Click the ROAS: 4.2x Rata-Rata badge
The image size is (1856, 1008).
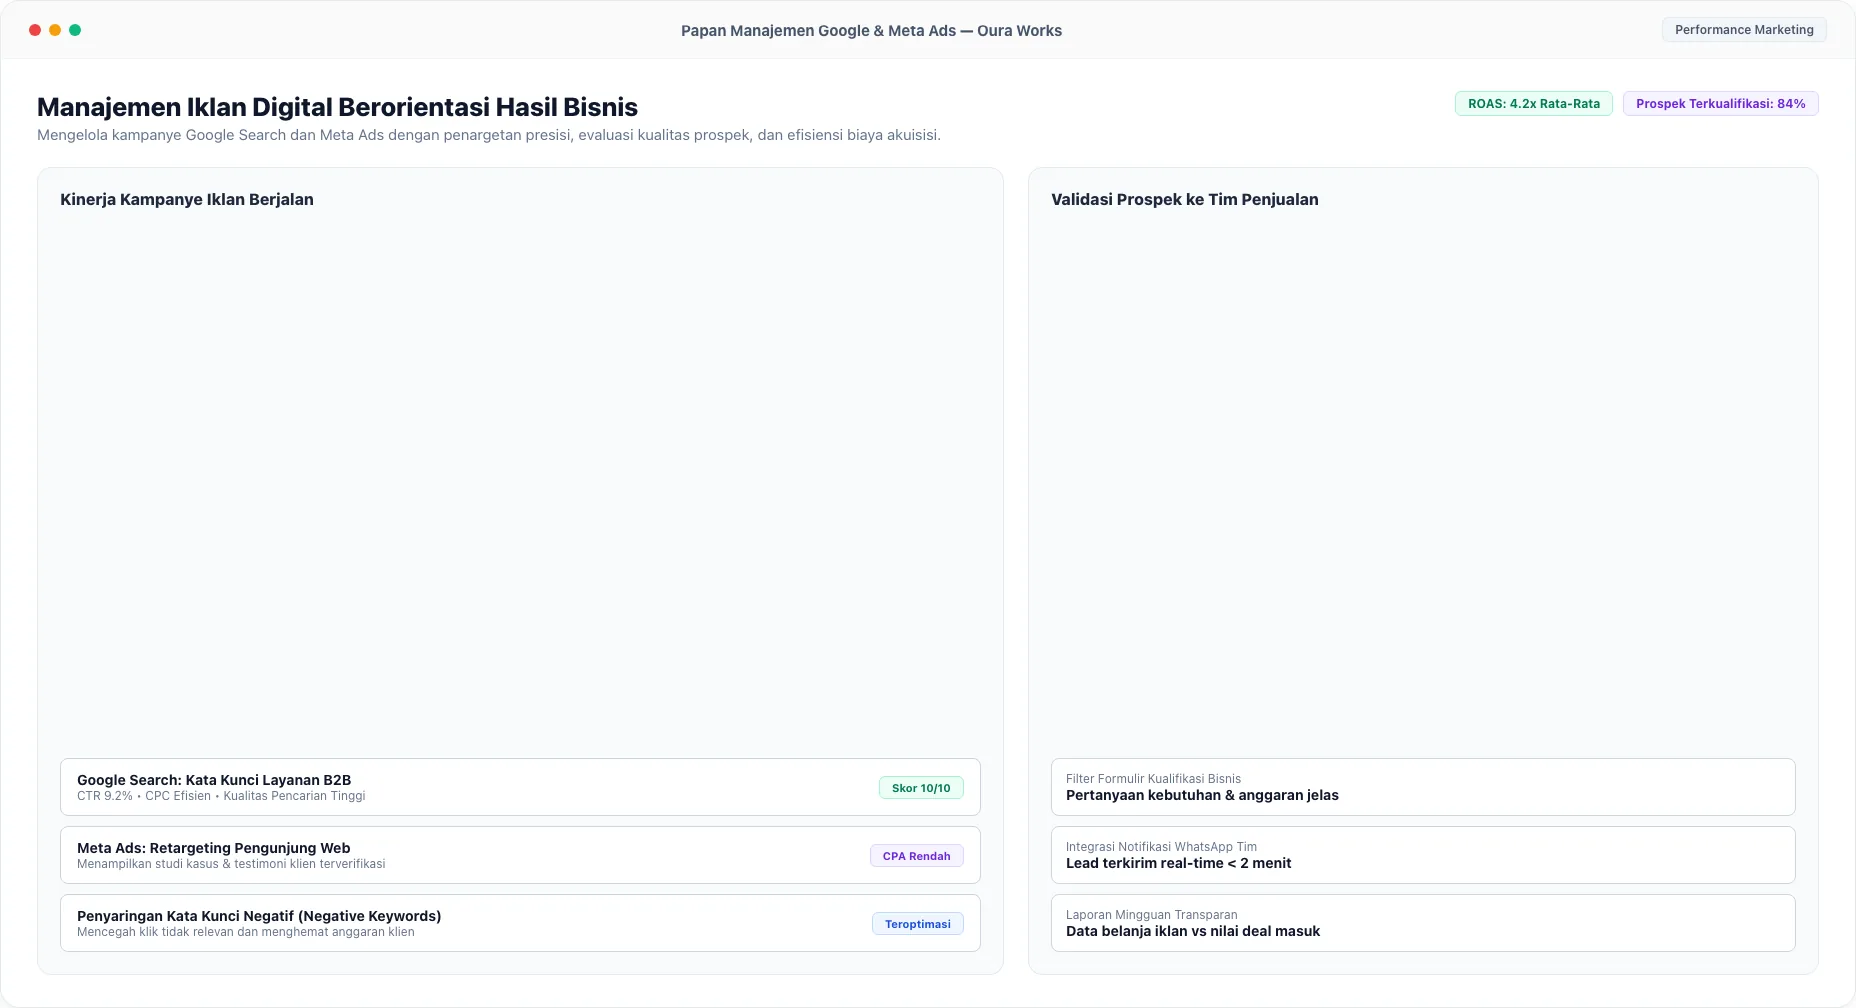pos(1533,104)
